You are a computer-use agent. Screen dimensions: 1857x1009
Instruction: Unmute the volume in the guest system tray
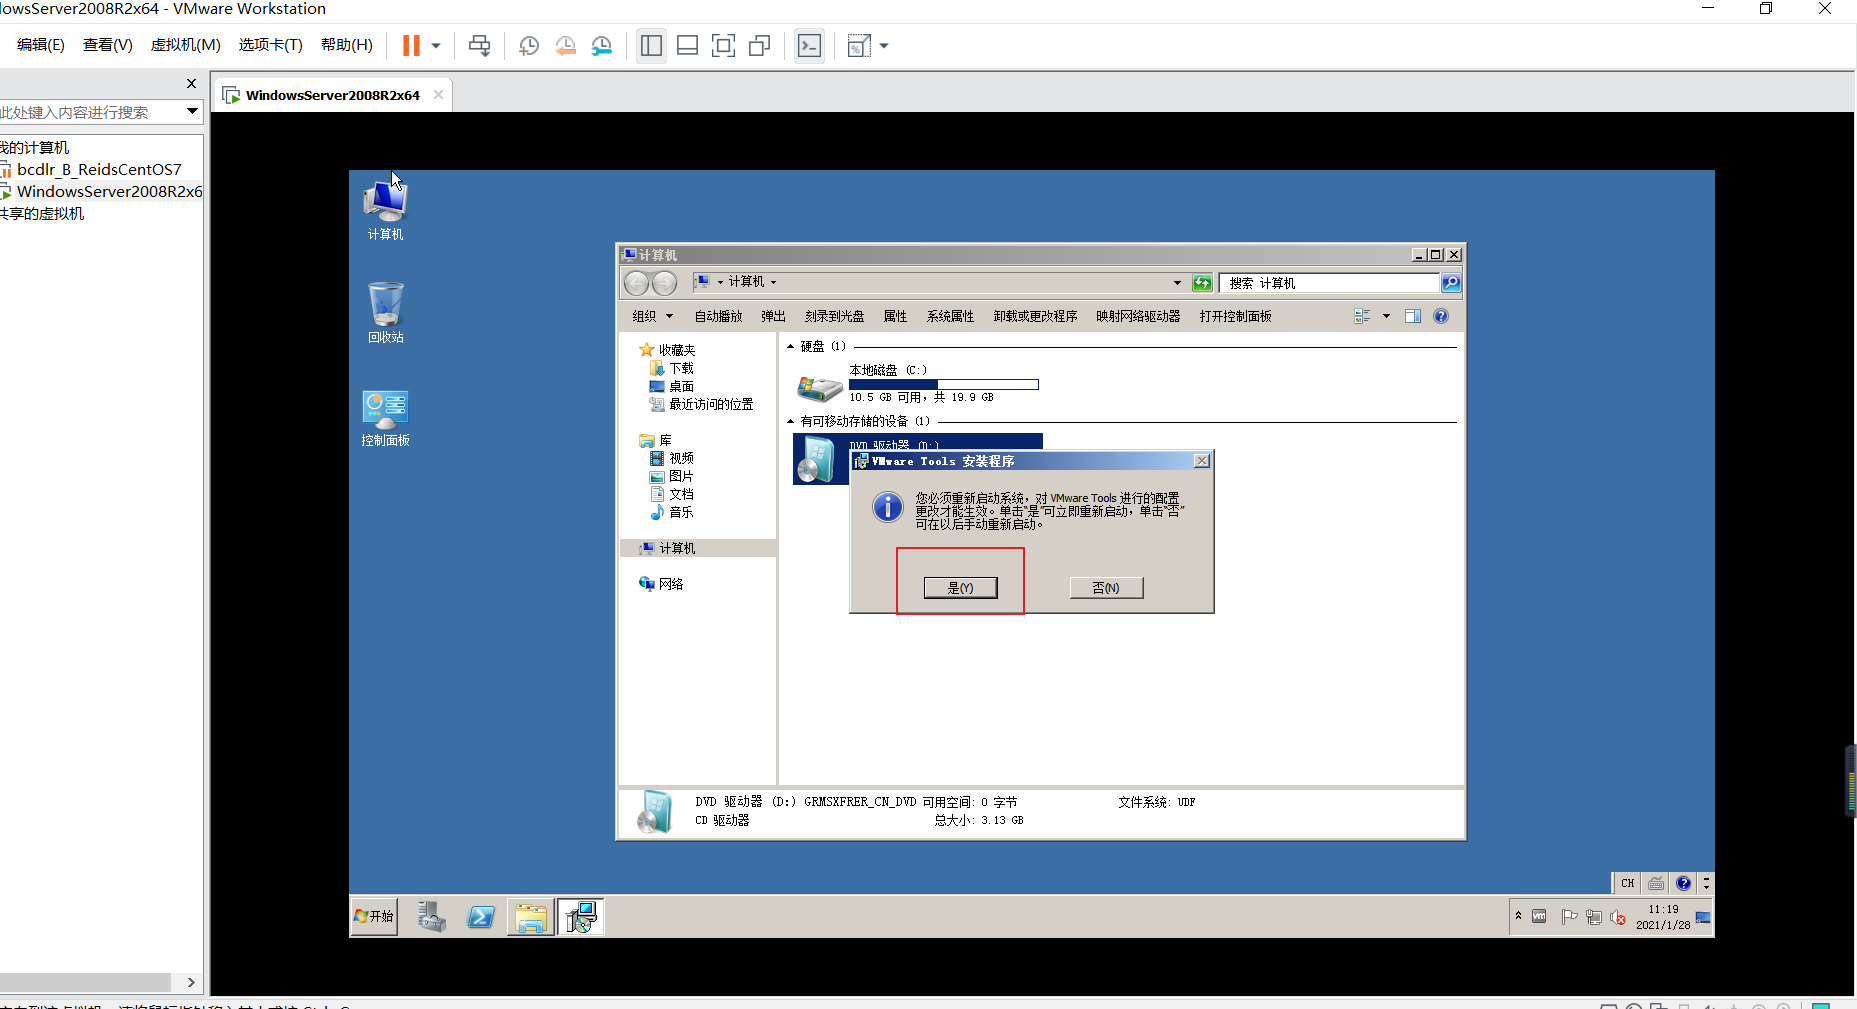coord(1619,917)
